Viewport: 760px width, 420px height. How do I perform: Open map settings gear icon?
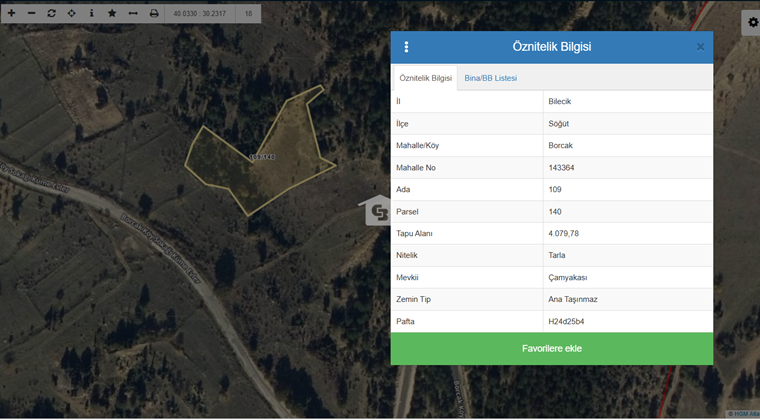(752, 22)
